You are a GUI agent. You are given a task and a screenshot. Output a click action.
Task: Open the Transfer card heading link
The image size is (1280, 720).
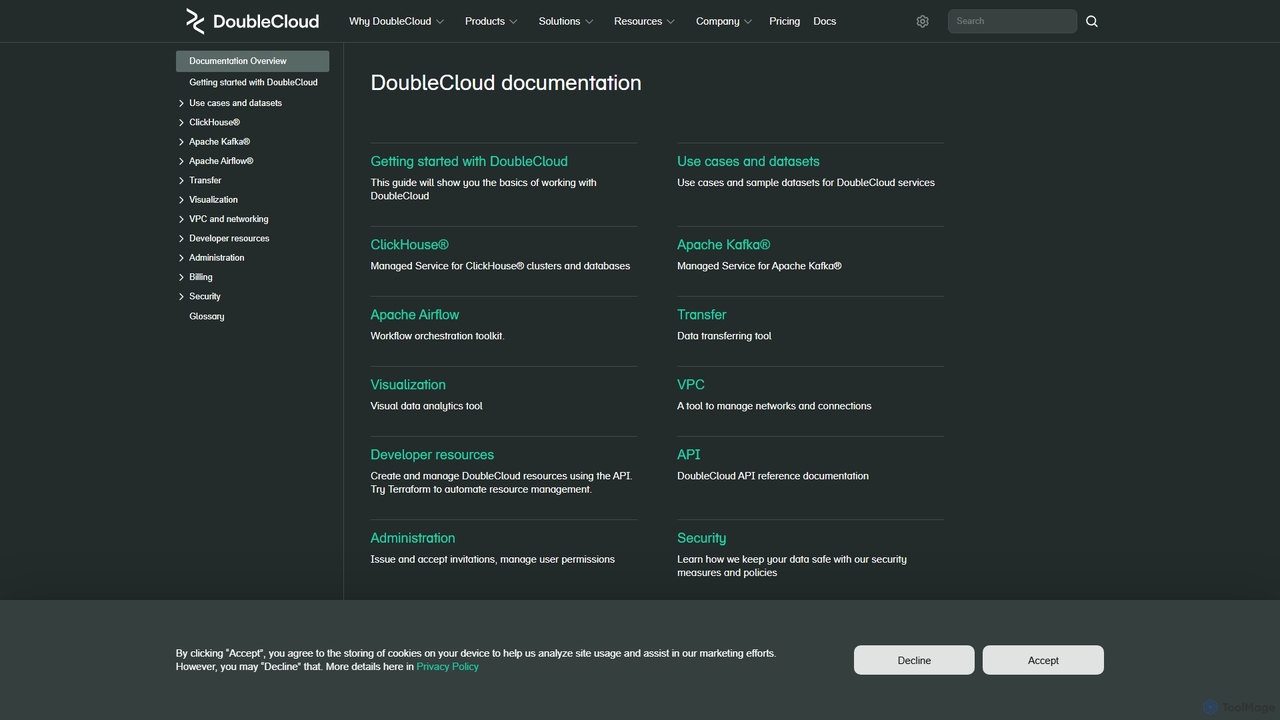(702, 315)
